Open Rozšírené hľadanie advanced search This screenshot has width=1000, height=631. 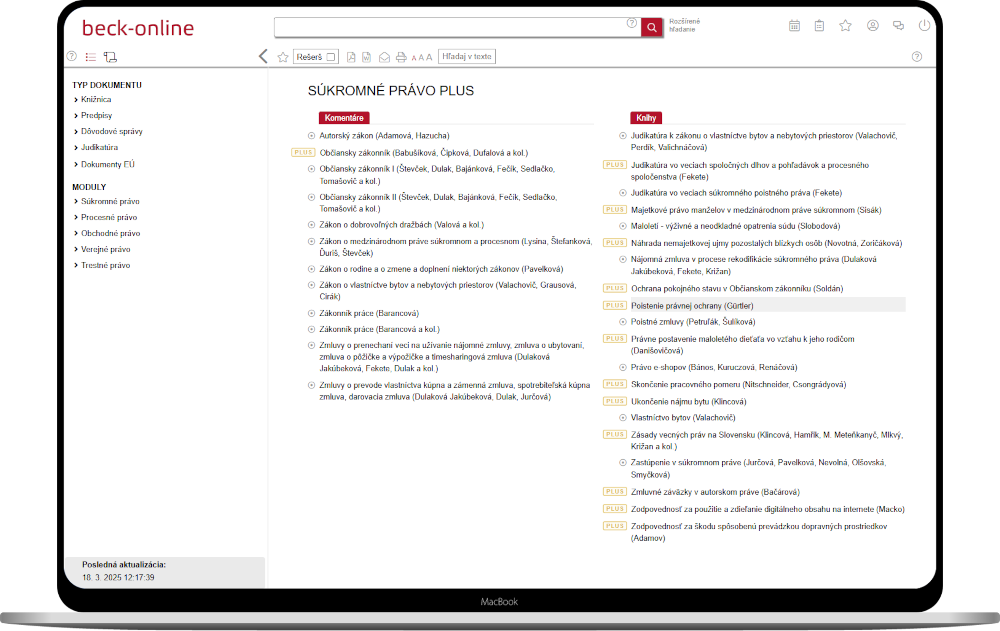point(684,26)
